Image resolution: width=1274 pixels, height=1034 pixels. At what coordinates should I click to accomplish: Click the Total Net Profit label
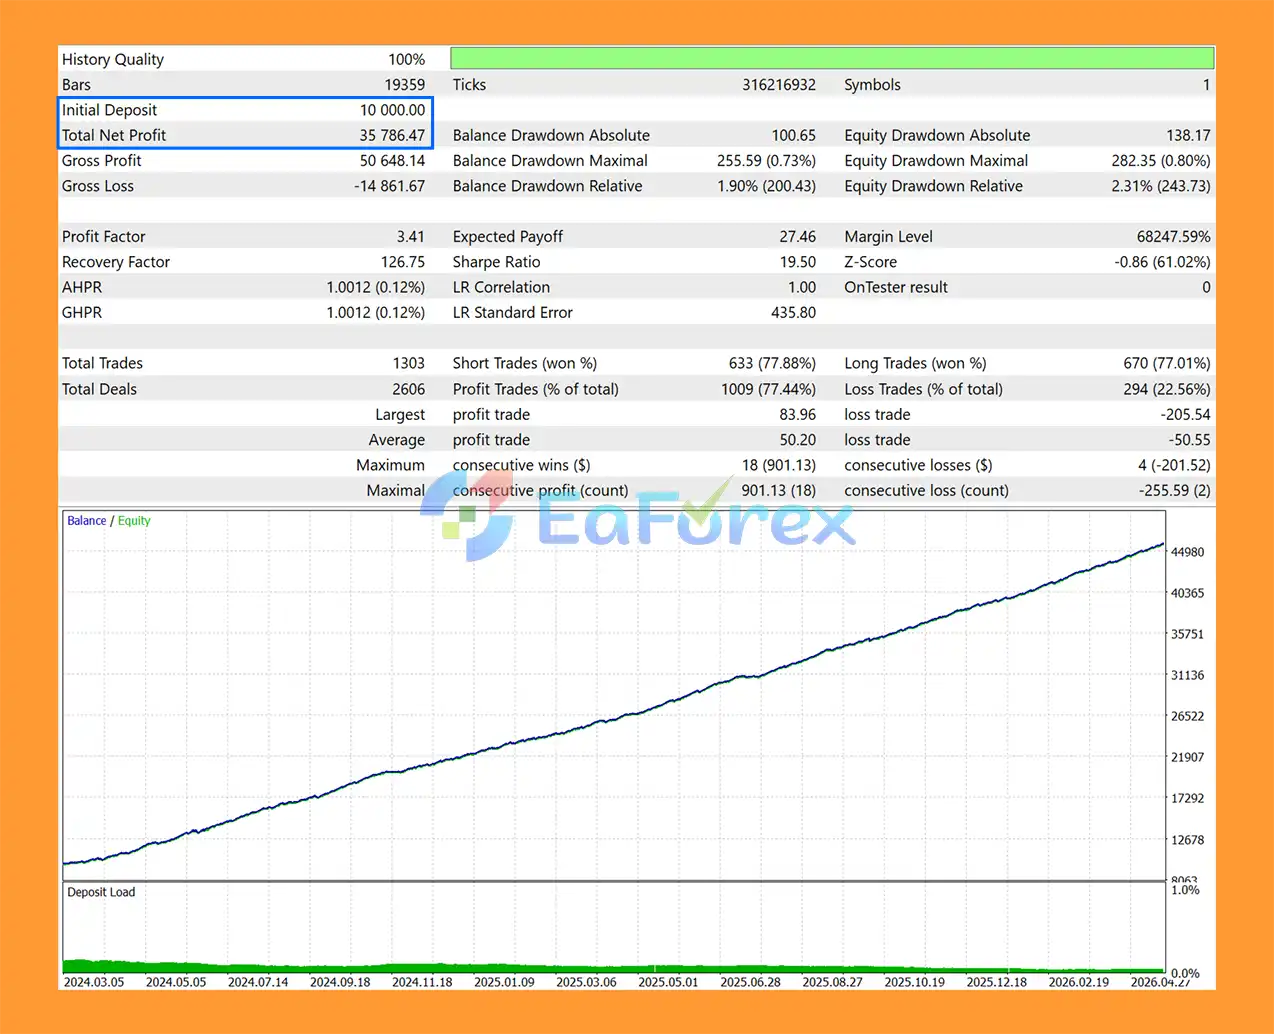(114, 135)
